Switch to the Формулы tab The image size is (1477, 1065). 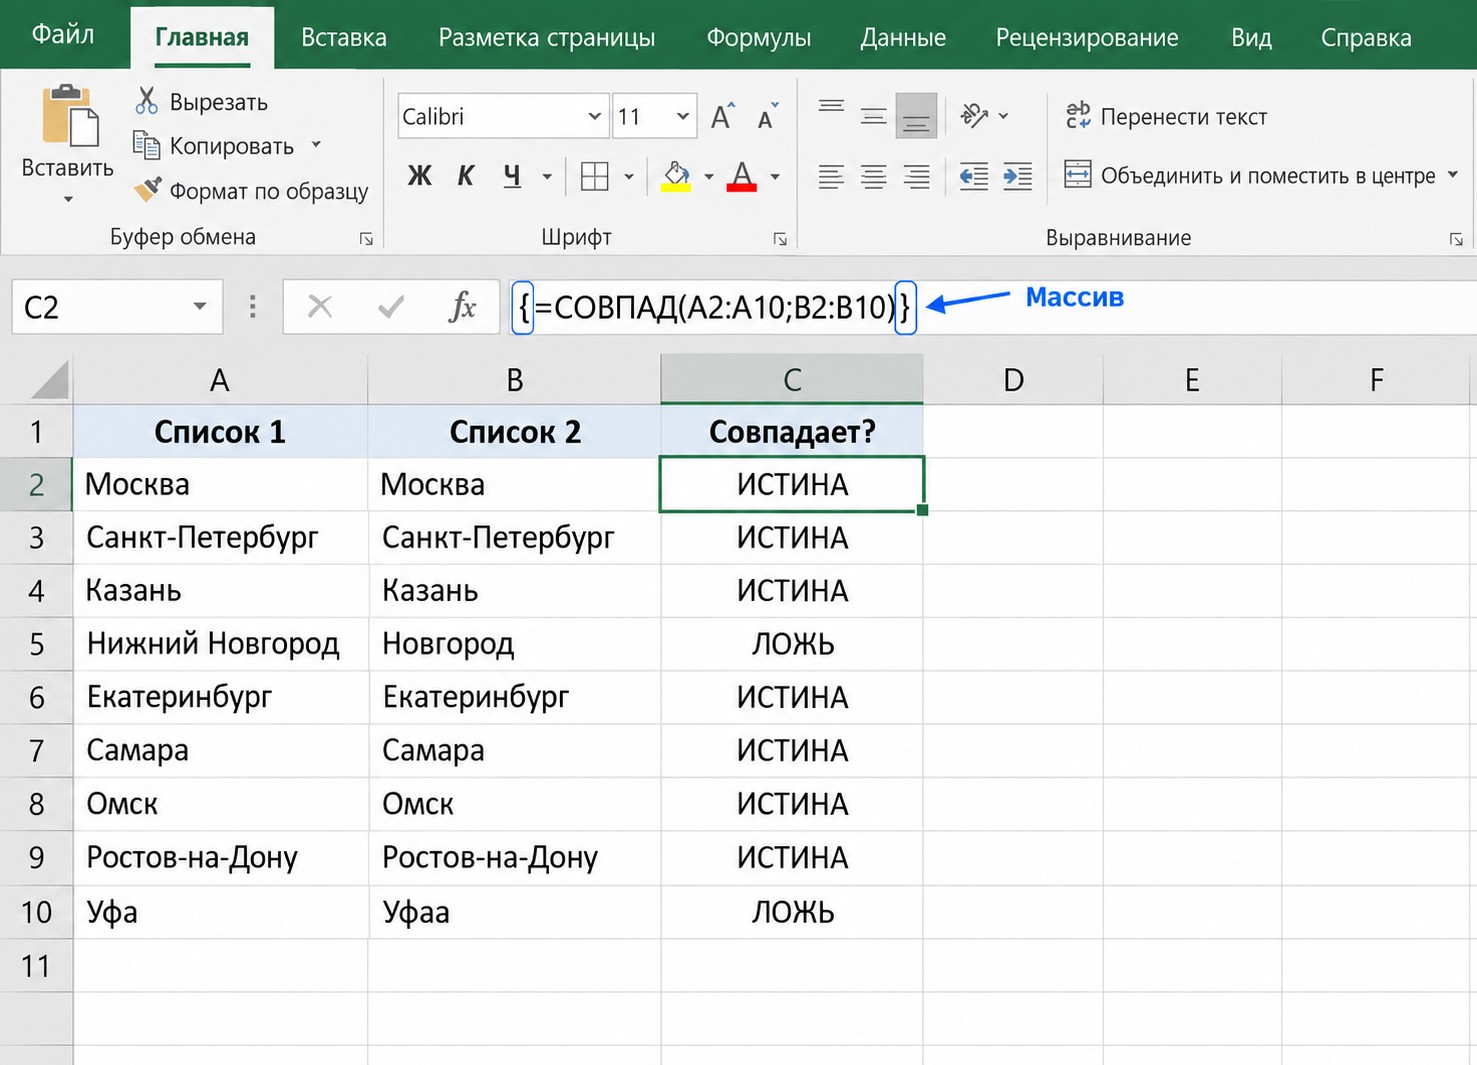click(x=759, y=38)
